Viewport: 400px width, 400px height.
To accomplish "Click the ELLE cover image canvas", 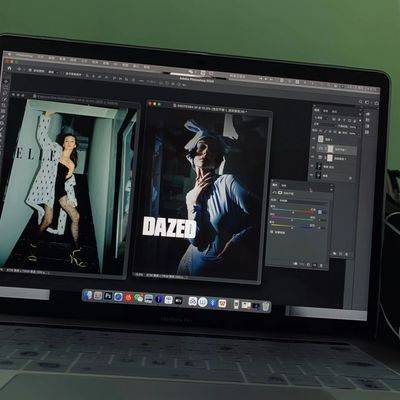I will tap(67, 187).
